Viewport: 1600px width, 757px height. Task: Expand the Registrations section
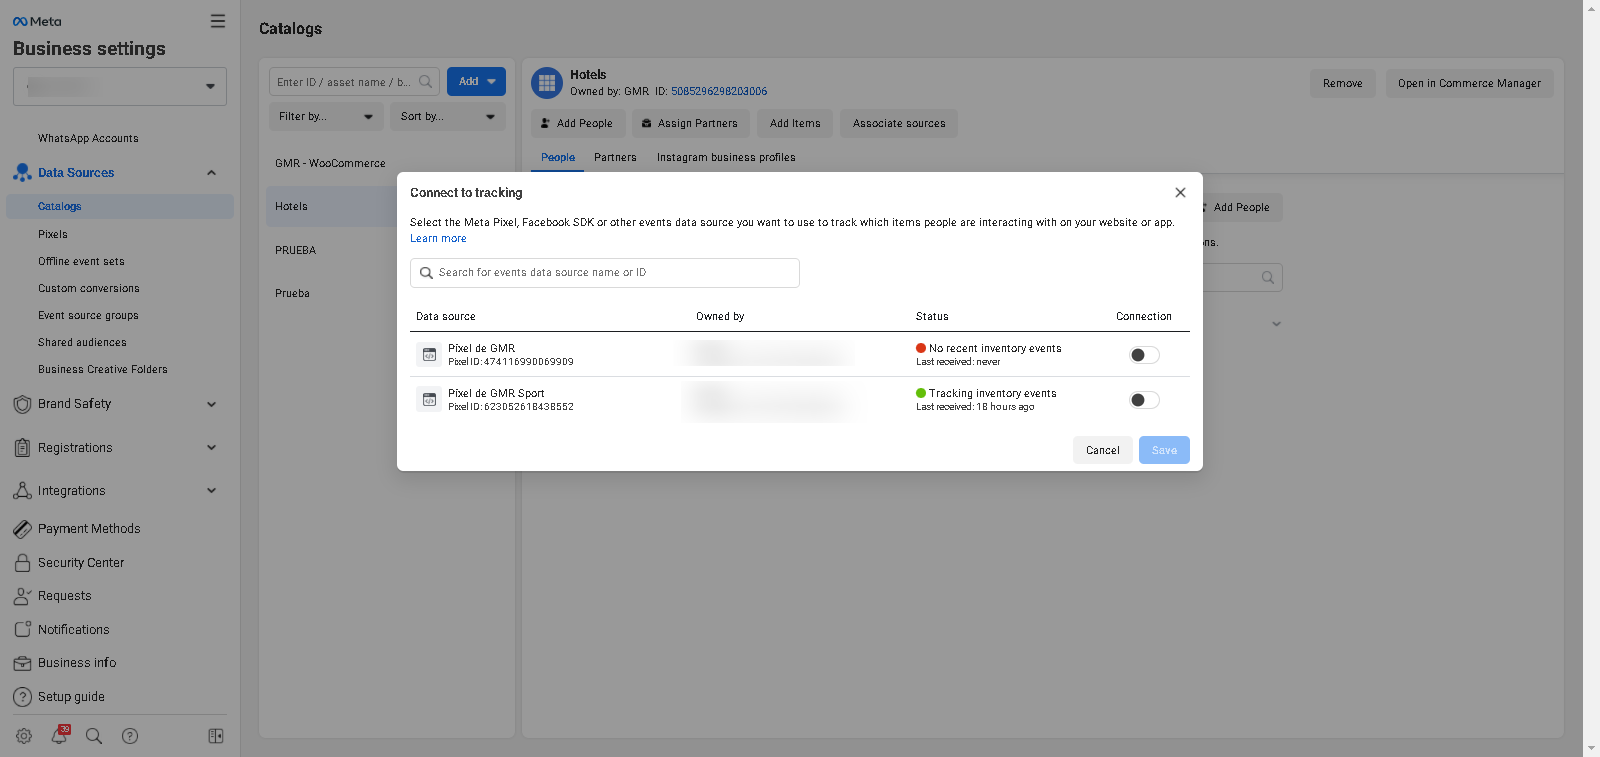[211, 448]
